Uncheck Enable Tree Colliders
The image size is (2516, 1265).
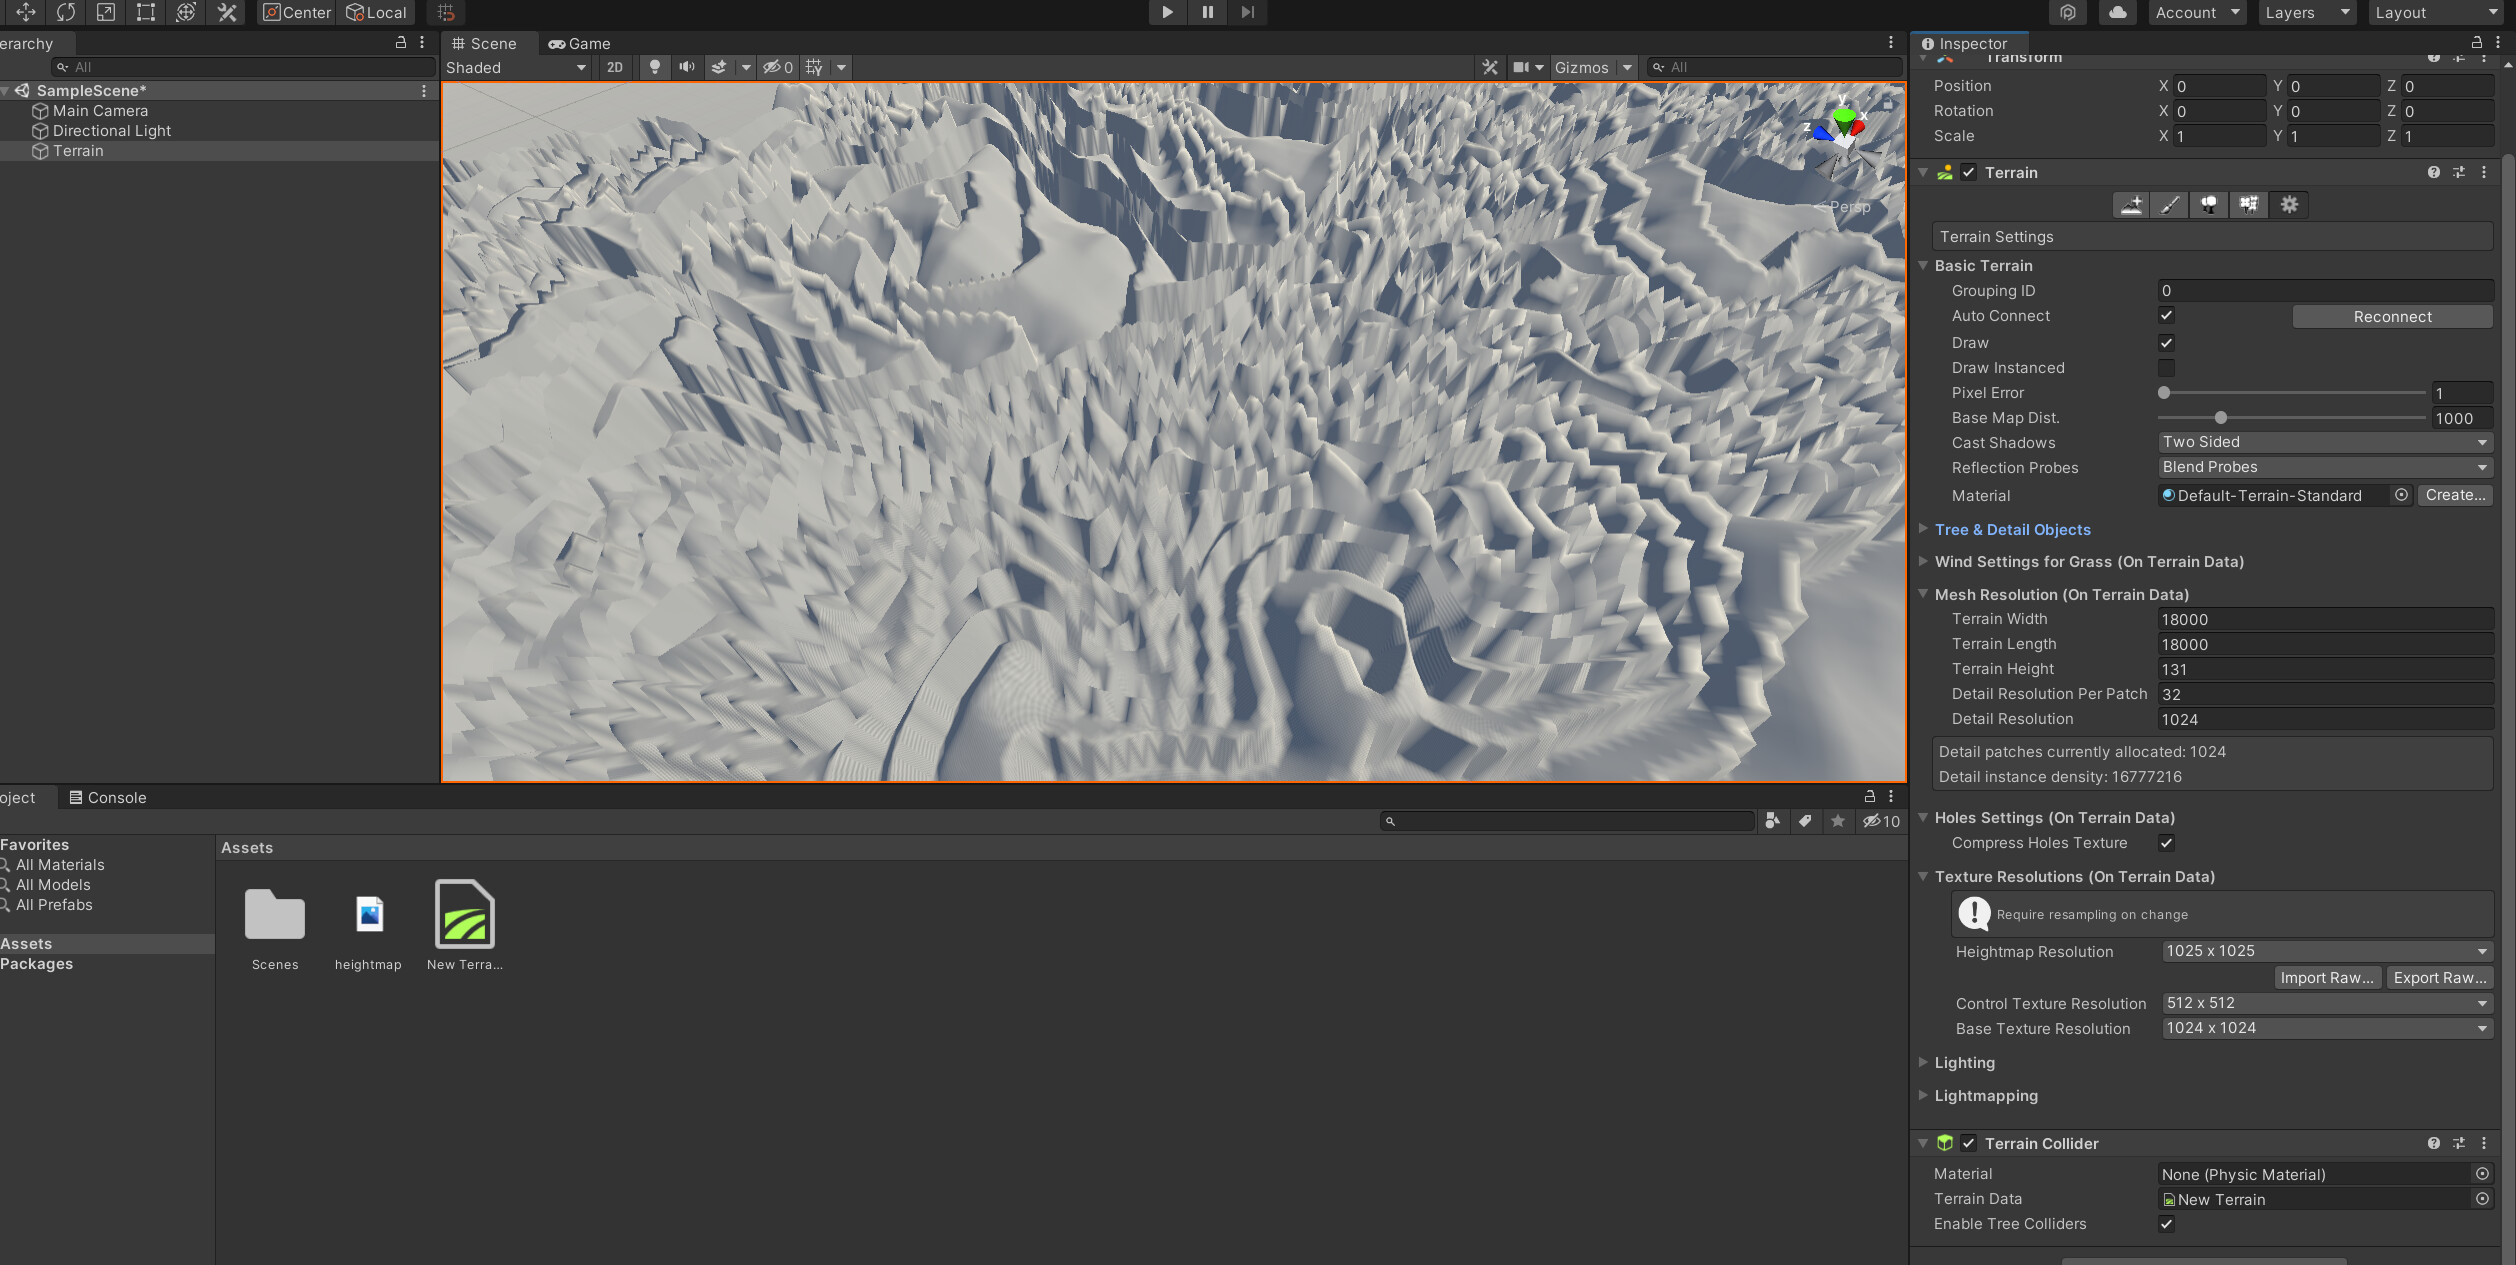tap(2166, 1223)
